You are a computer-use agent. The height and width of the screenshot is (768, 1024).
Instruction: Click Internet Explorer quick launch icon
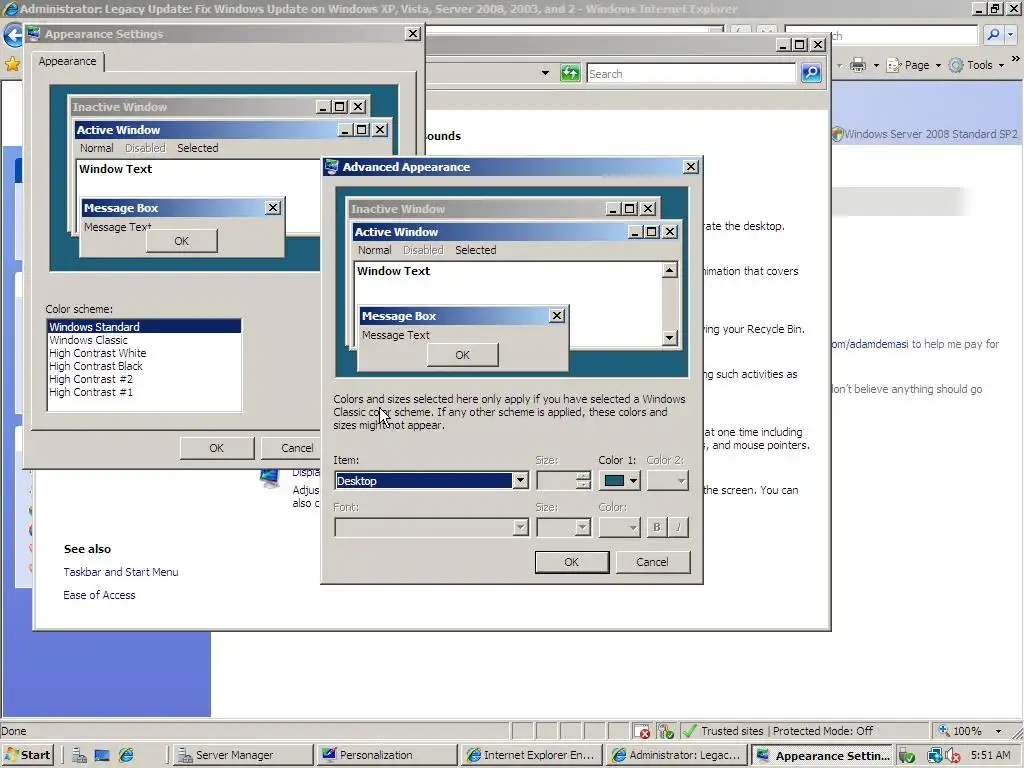126,756
